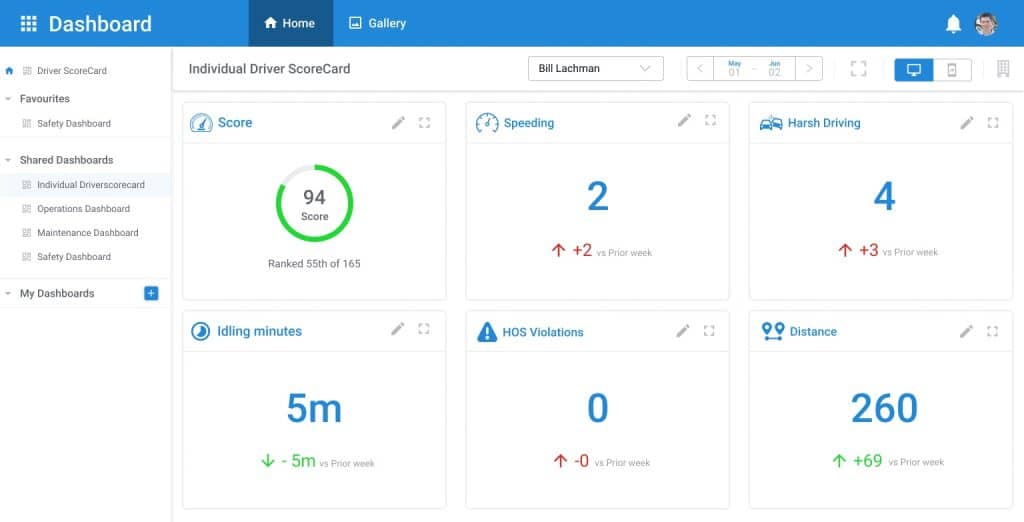Collapse the Favourites section

tap(9, 99)
